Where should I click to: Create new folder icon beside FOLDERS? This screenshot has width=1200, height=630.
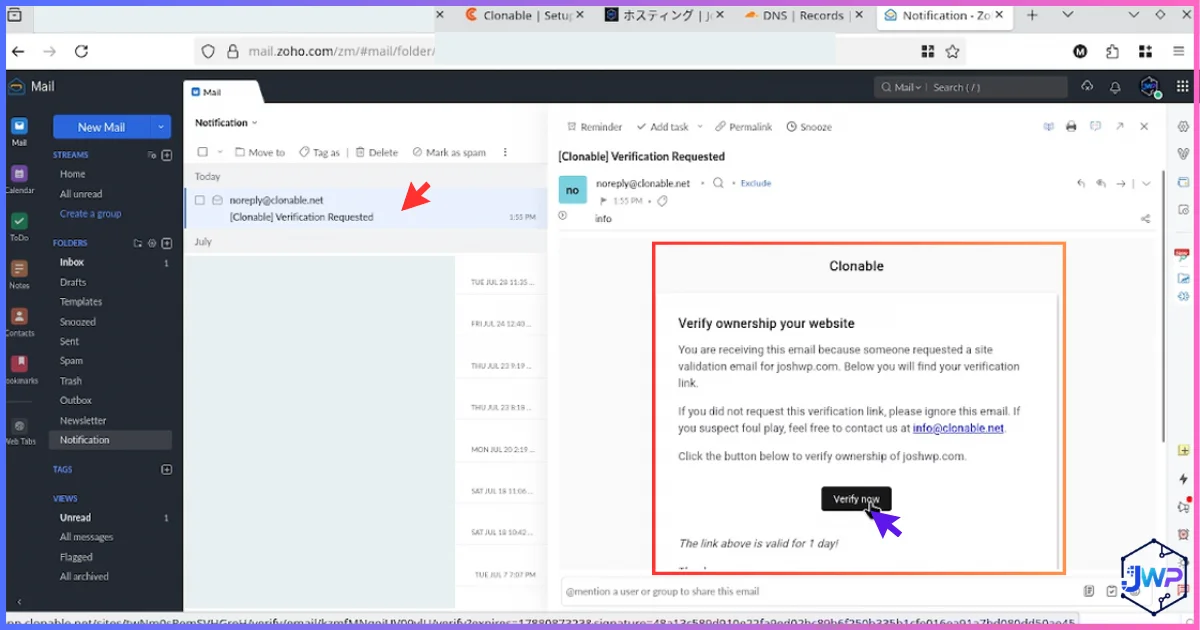[138, 243]
